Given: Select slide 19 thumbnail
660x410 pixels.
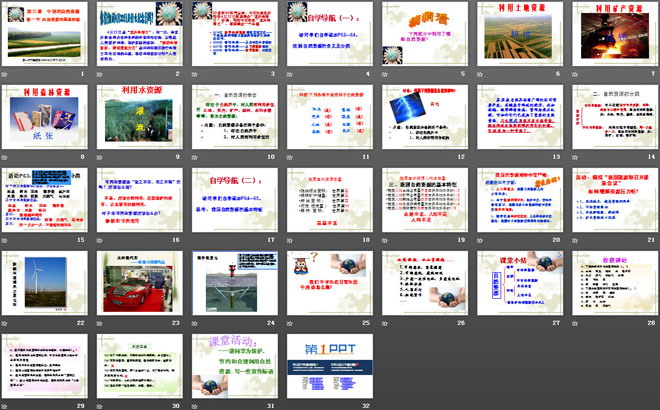Looking at the screenshot, I should (x=425, y=200).
